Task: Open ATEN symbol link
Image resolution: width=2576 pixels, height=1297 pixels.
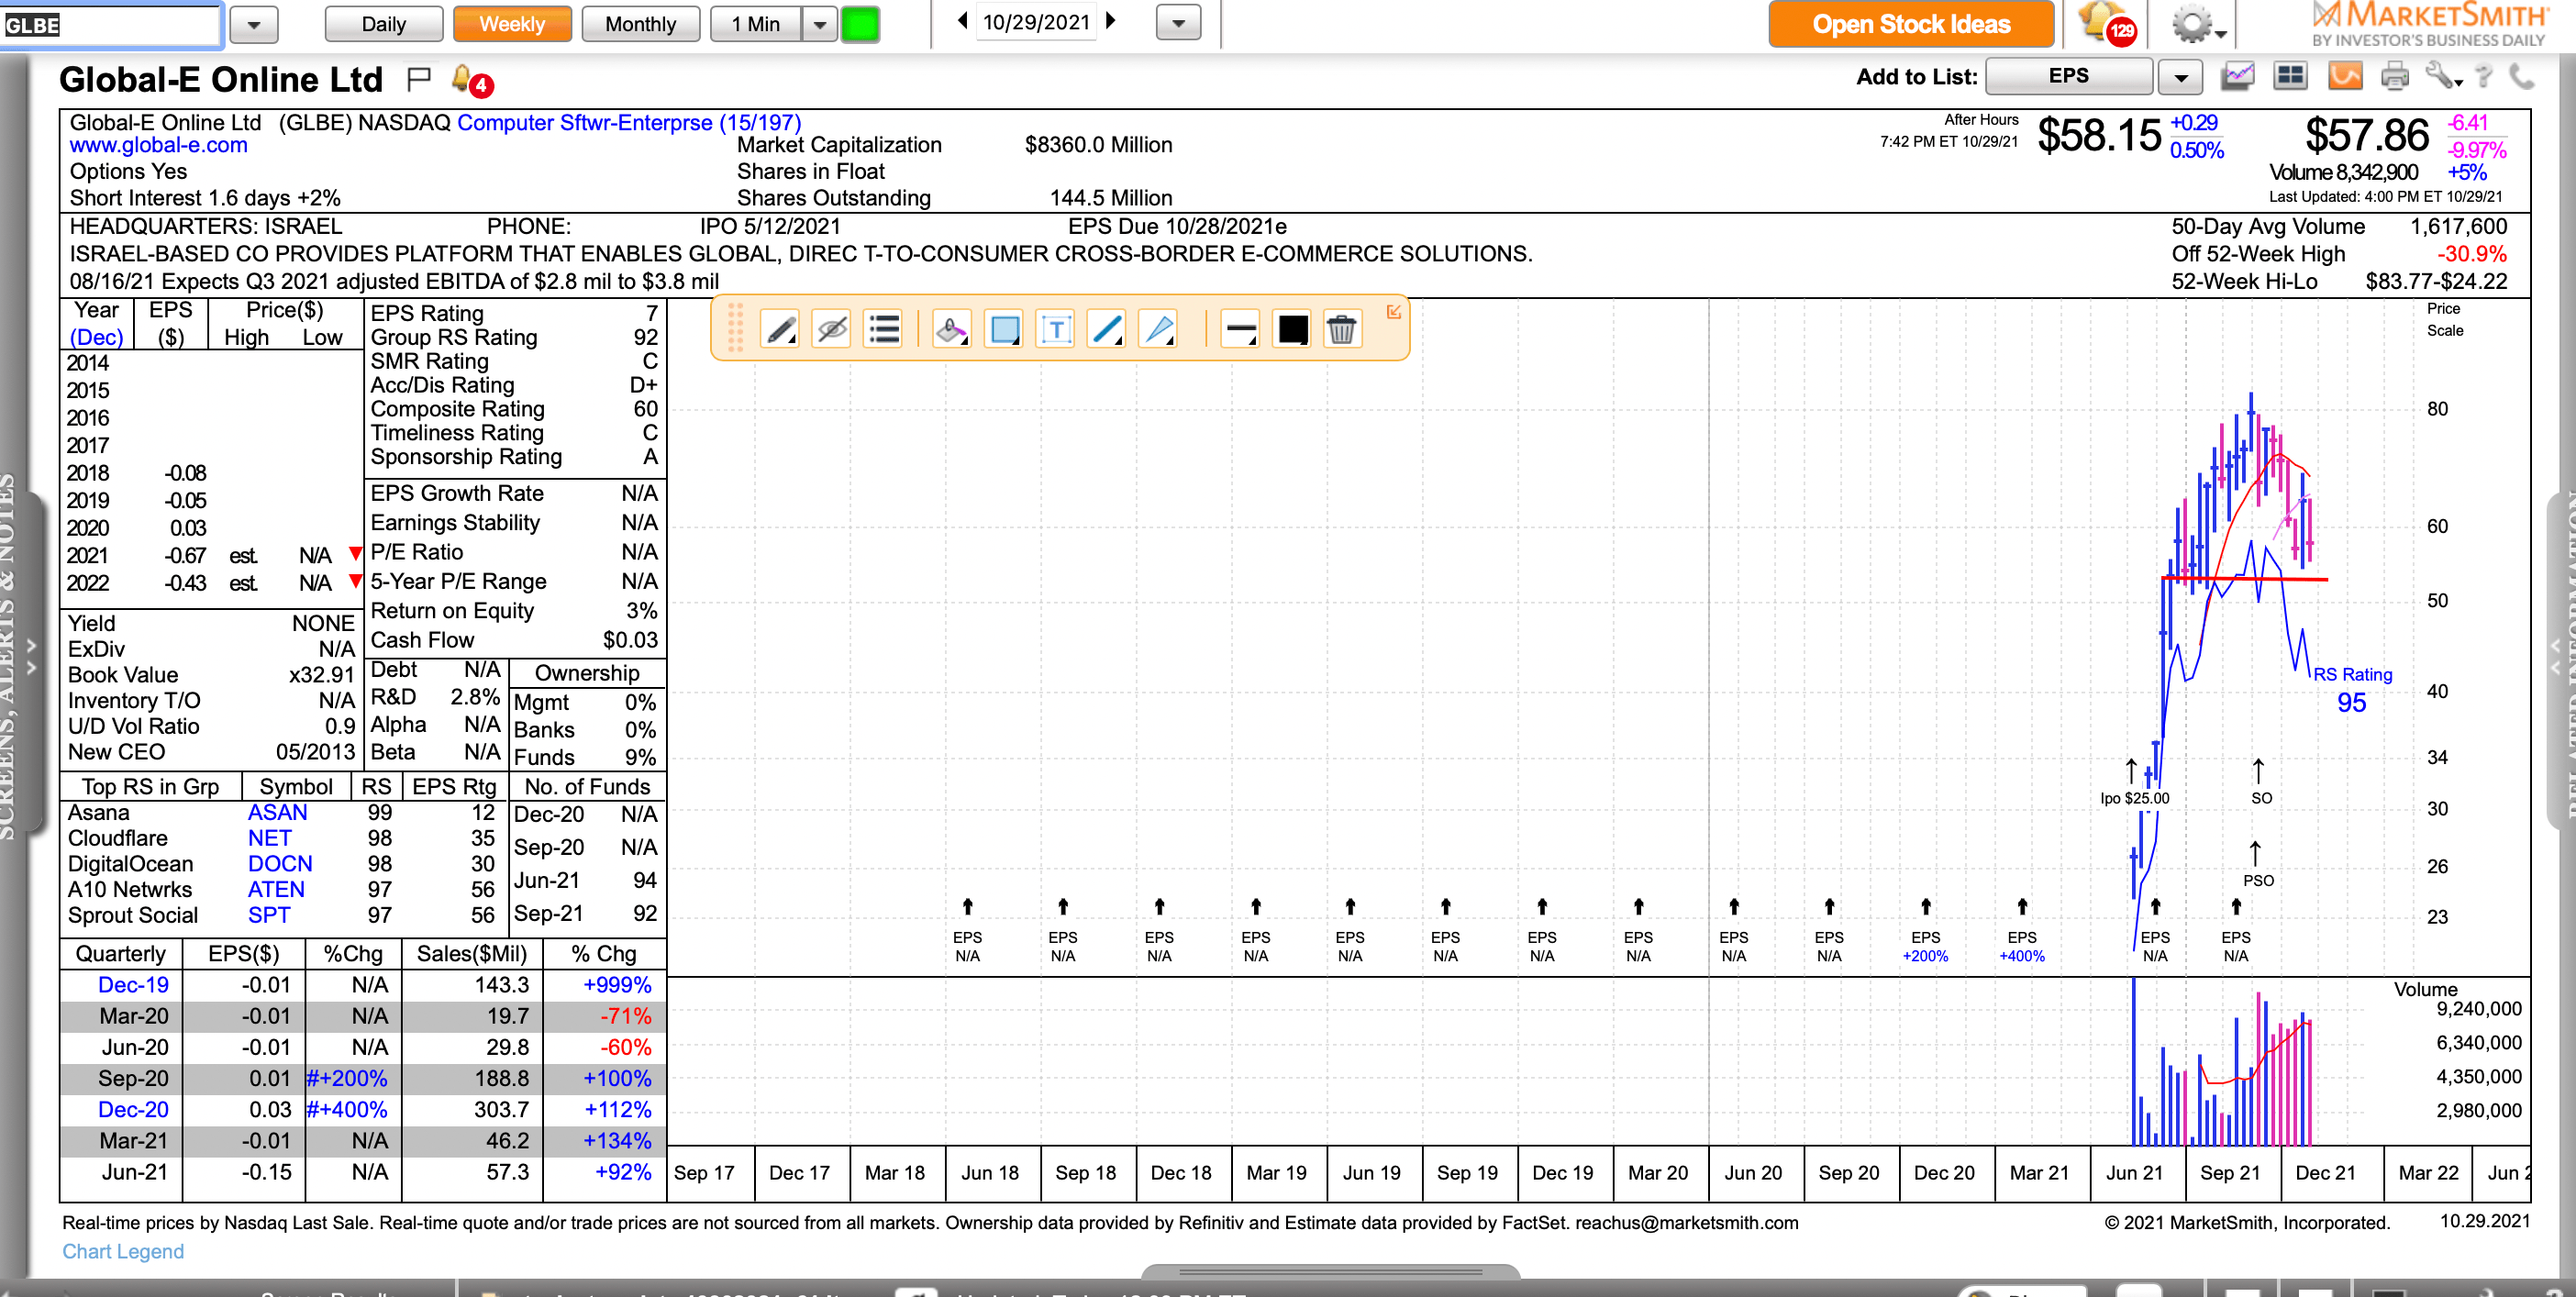Action: coord(276,890)
